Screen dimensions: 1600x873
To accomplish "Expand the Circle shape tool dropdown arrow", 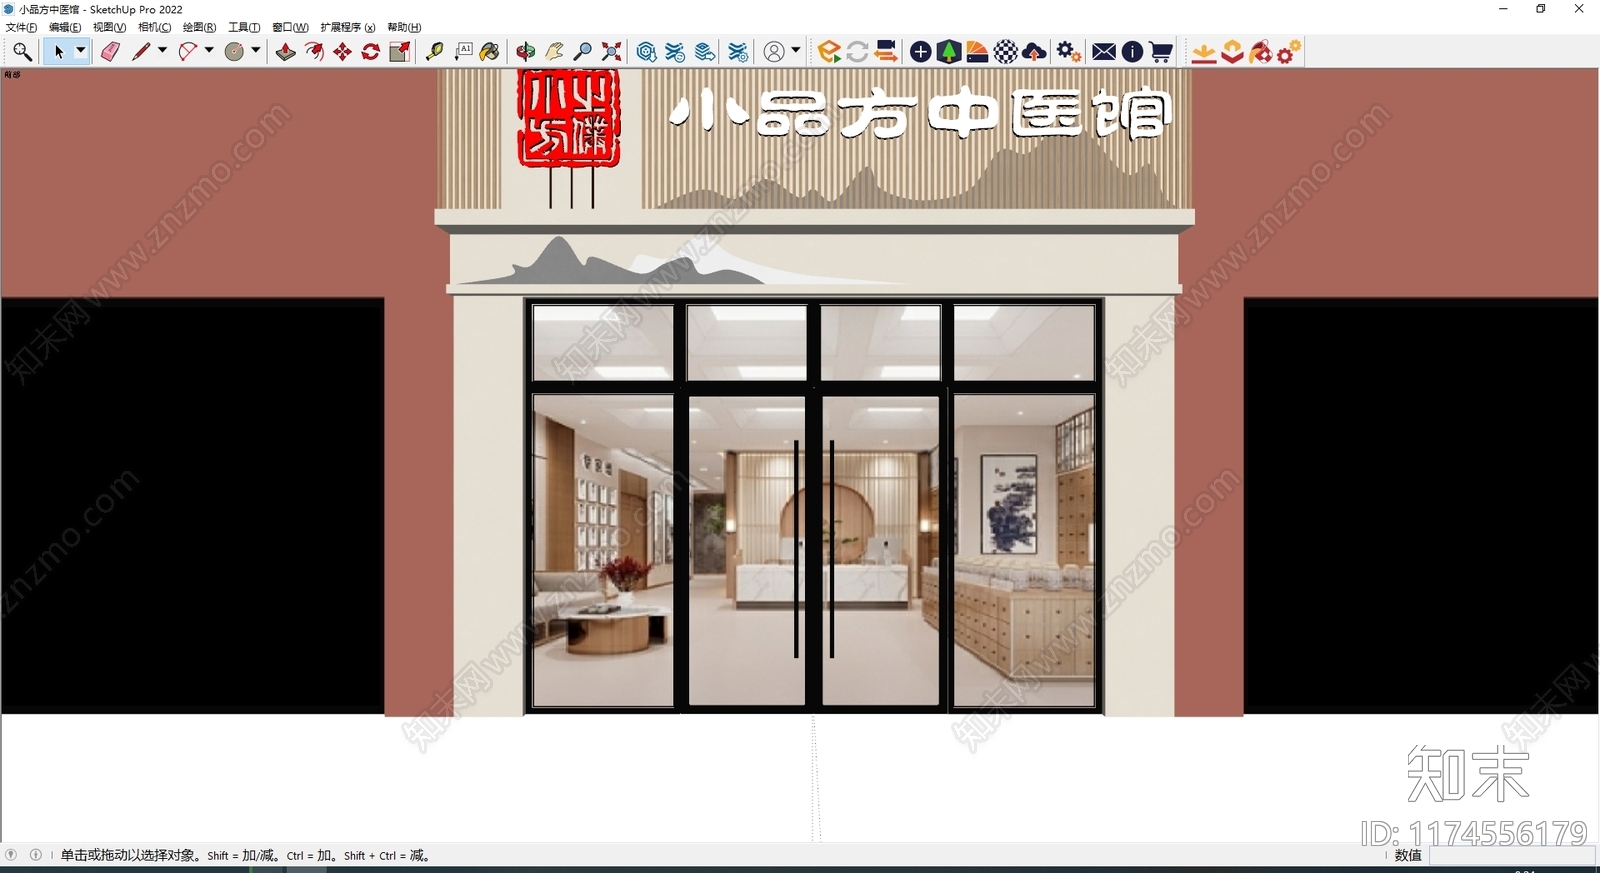I will click(x=256, y=51).
